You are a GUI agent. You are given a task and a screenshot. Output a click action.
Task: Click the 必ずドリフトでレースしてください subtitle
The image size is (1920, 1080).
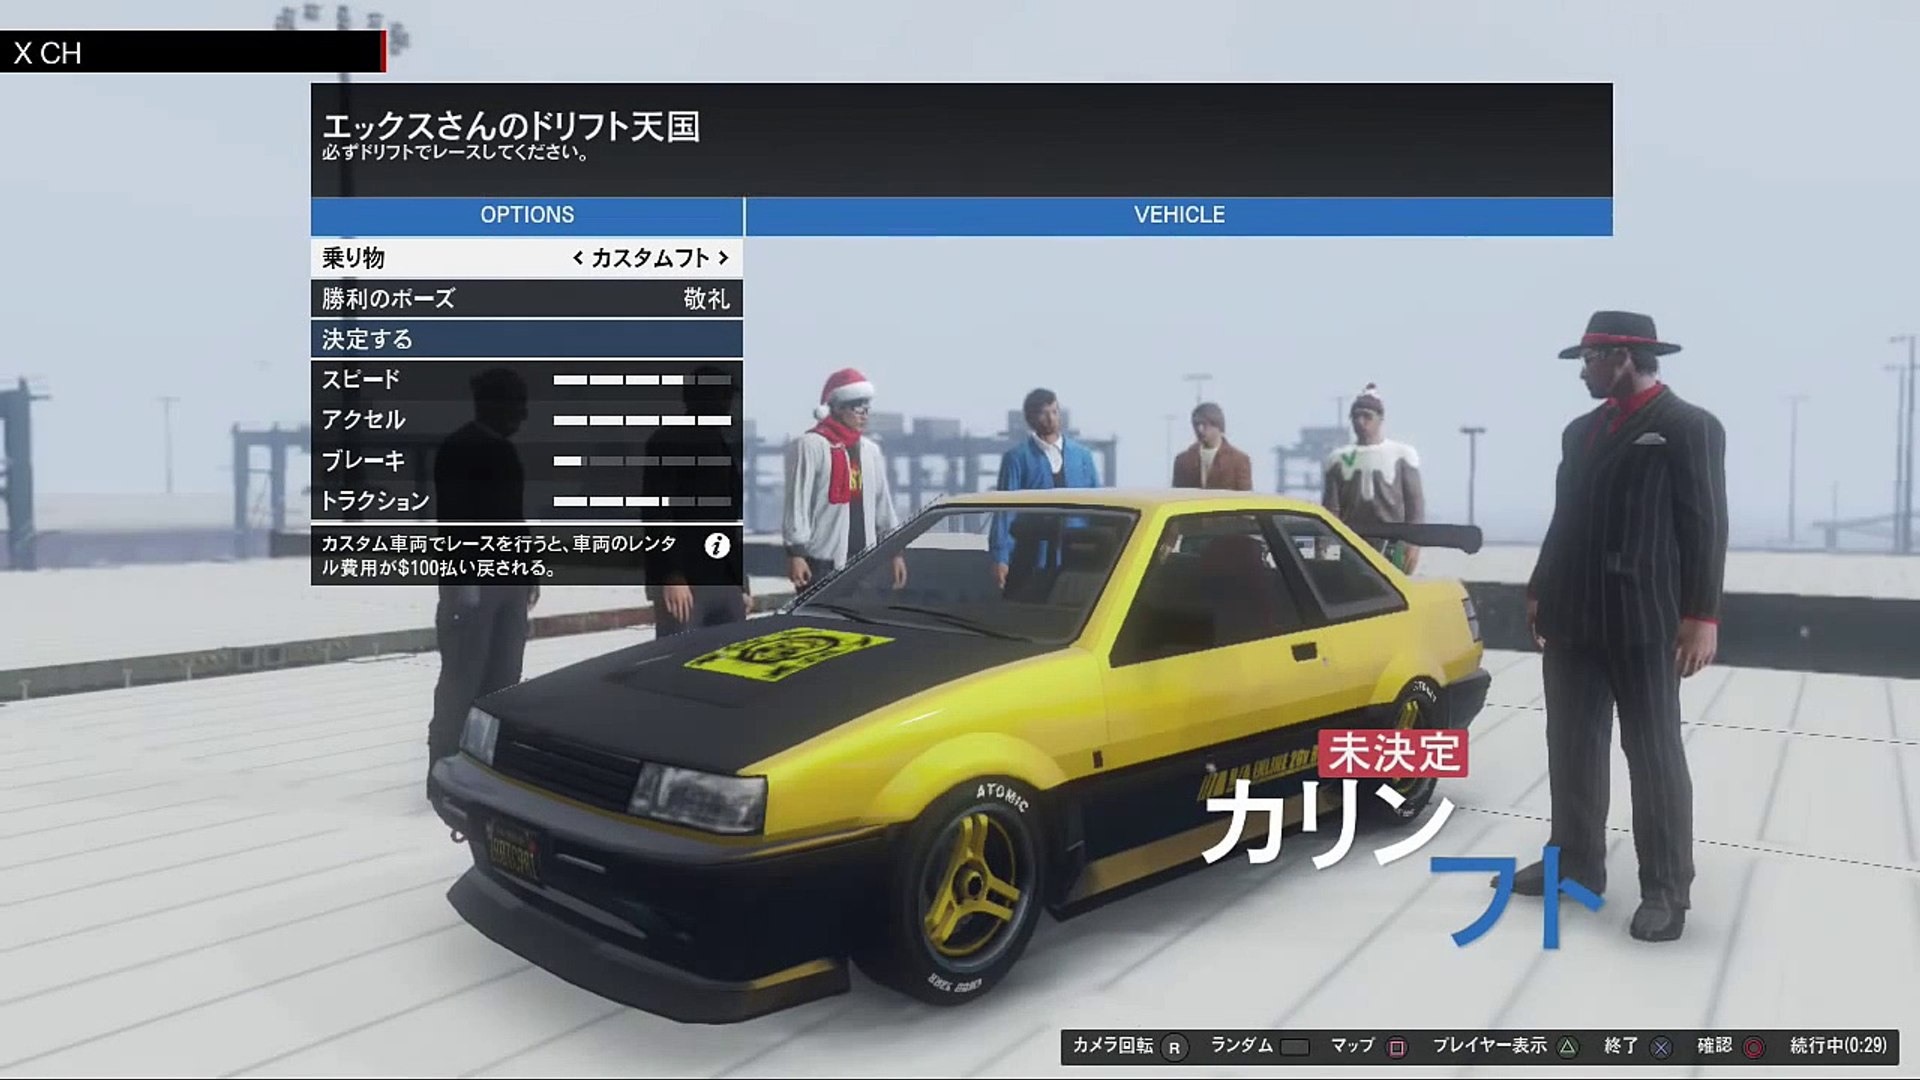[455, 153]
